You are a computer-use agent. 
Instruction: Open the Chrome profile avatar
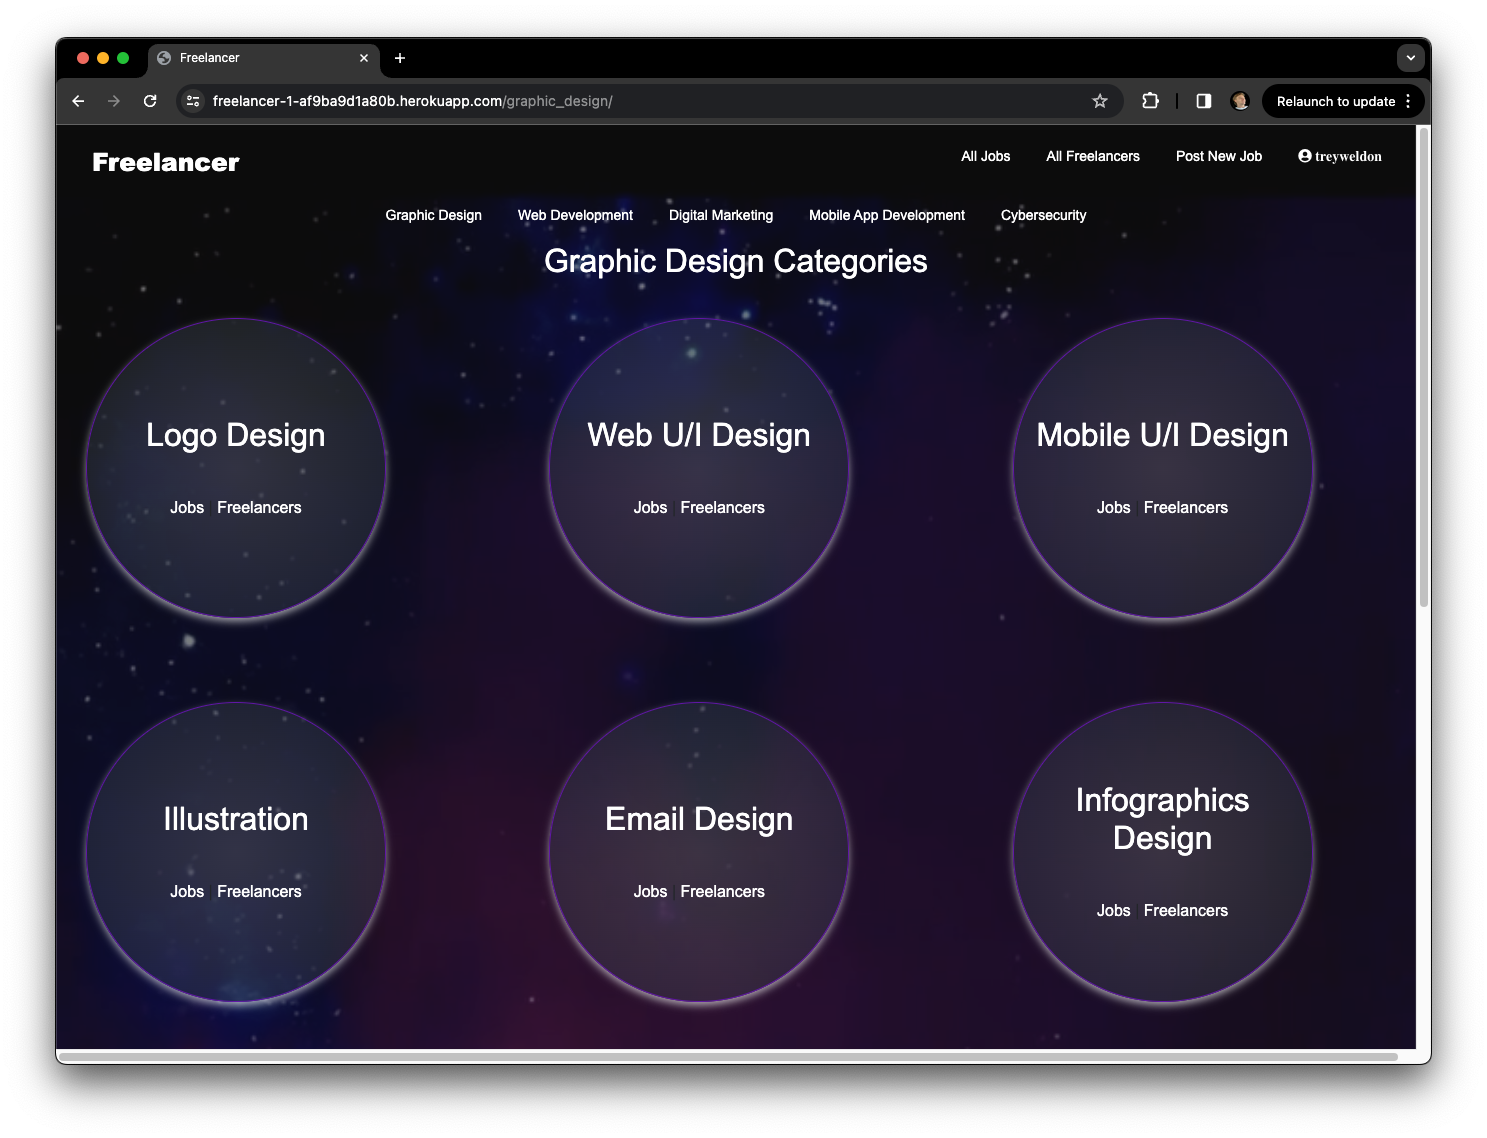[1240, 101]
